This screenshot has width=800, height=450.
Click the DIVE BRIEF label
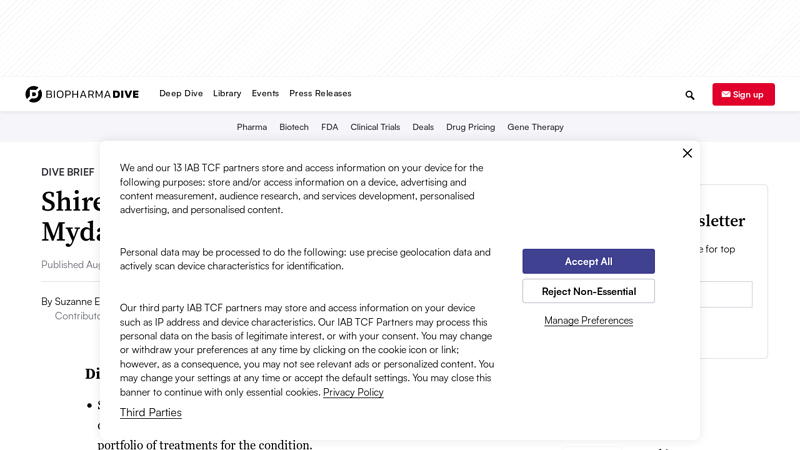tap(68, 172)
